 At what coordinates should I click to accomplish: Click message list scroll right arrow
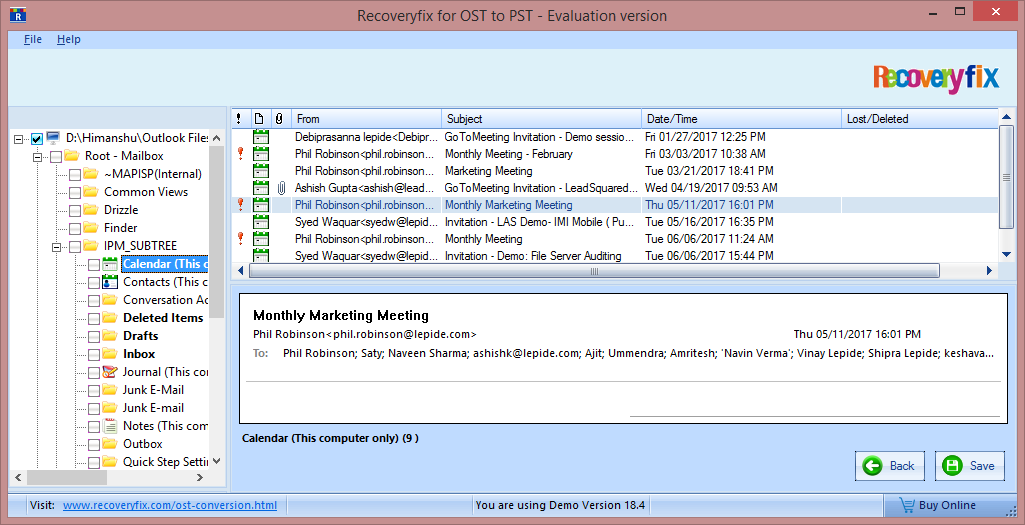click(989, 270)
